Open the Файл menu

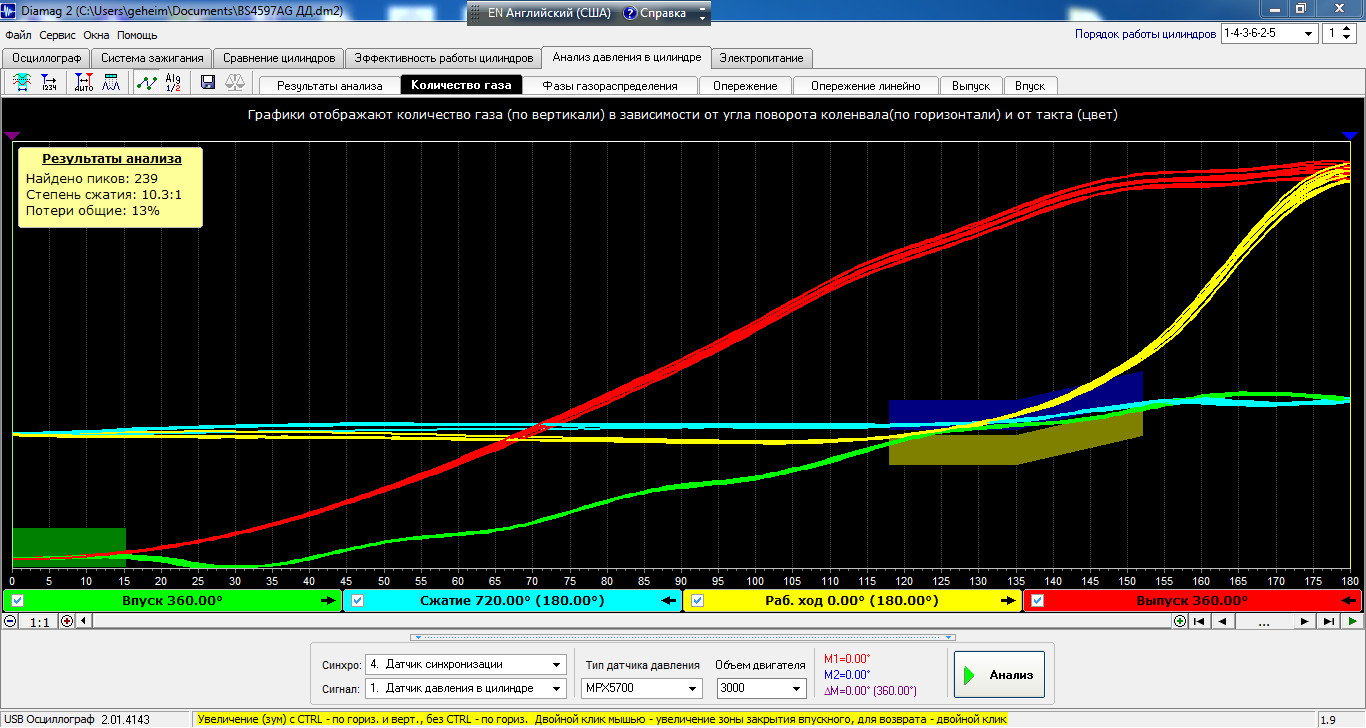coord(18,35)
